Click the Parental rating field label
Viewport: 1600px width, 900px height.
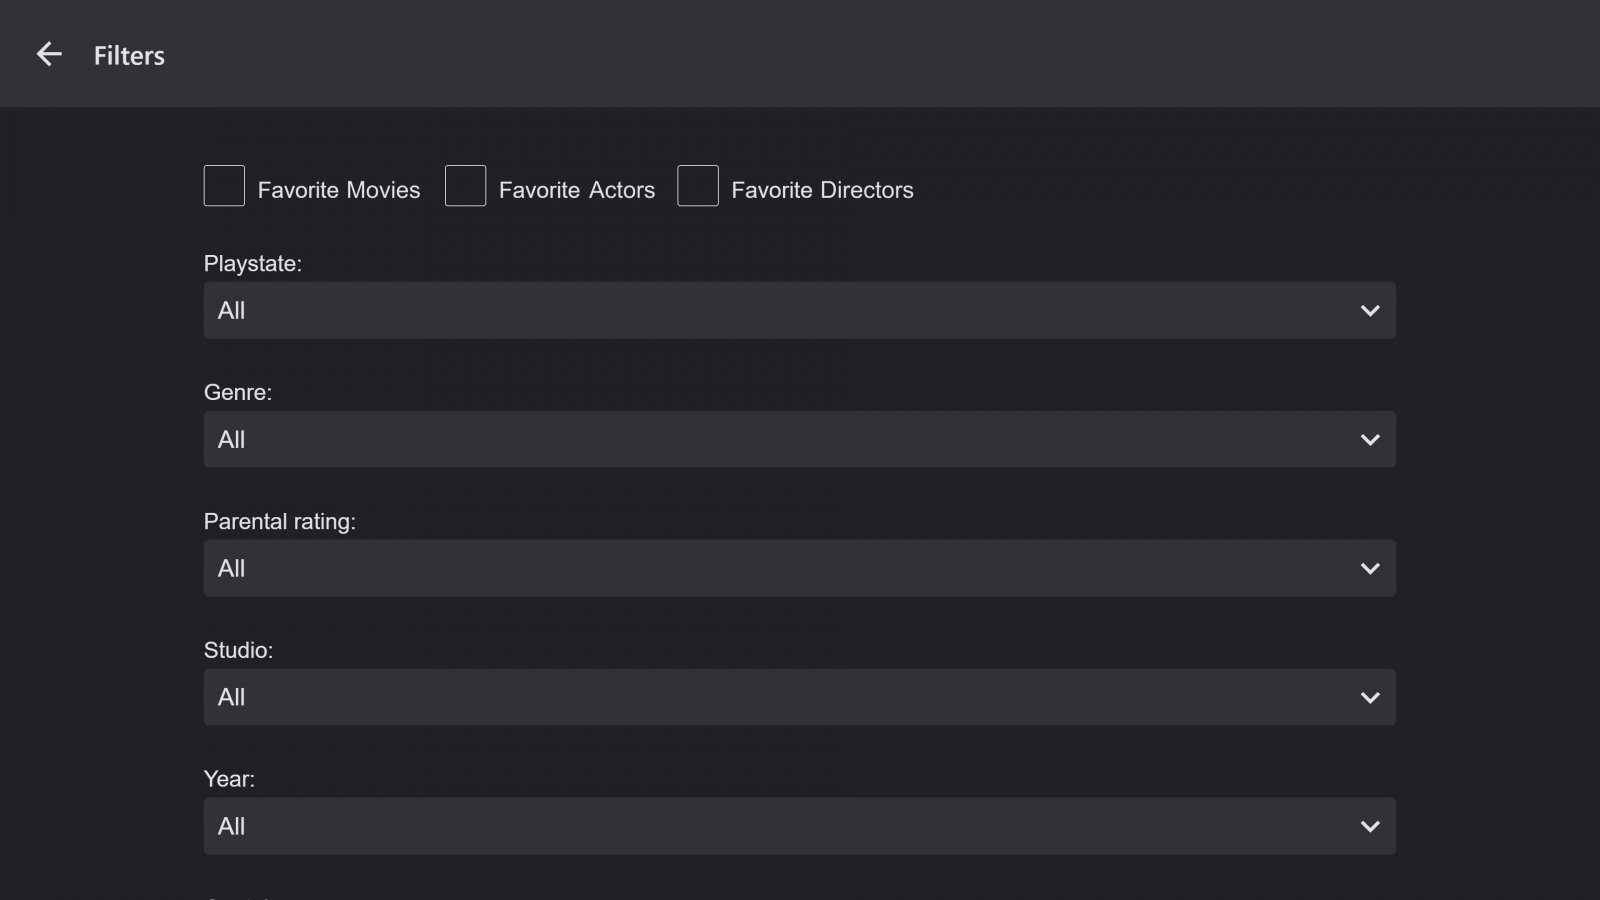point(279,522)
